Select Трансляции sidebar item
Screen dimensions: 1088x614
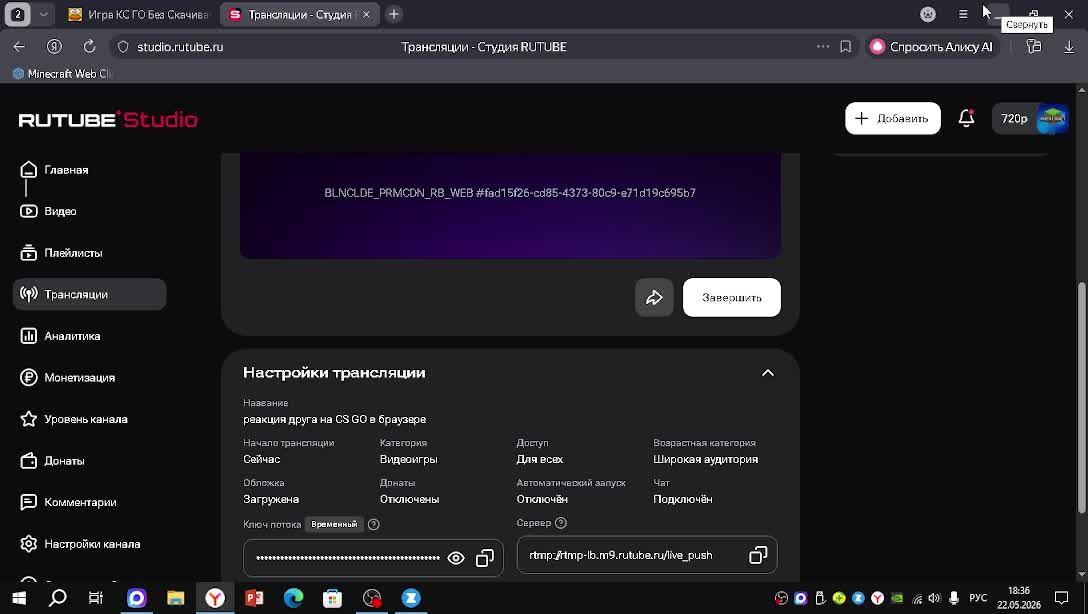click(90, 294)
